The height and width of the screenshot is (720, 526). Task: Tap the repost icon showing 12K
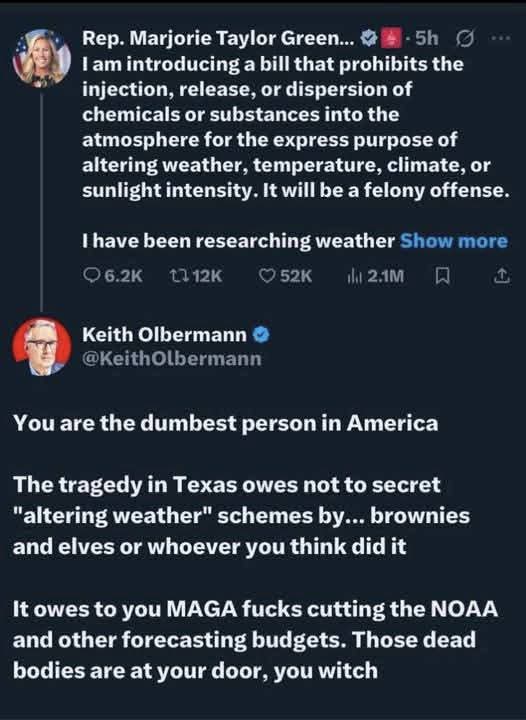click(196, 276)
